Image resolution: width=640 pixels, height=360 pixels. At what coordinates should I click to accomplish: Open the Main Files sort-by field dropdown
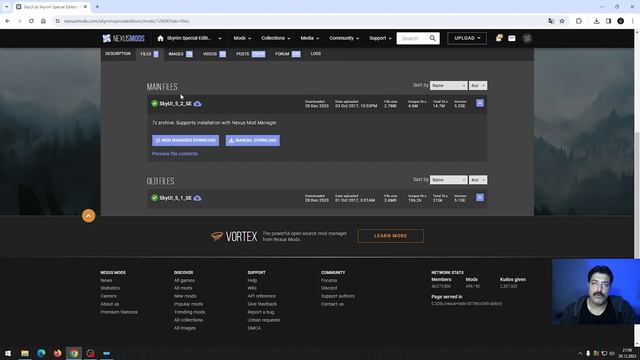pyautogui.click(x=448, y=86)
